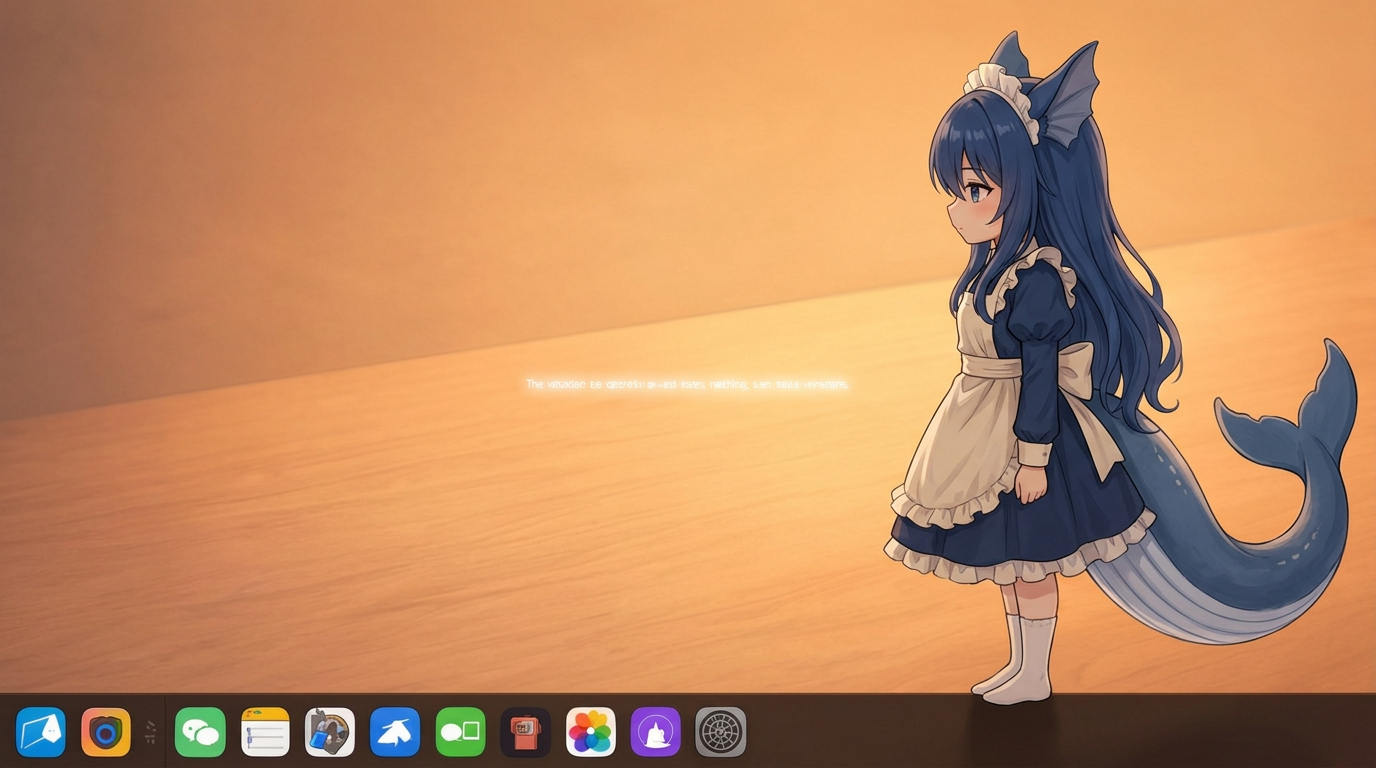Open the dark icon with red device
This screenshot has width=1376, height=768.
(x=526, y=732)
